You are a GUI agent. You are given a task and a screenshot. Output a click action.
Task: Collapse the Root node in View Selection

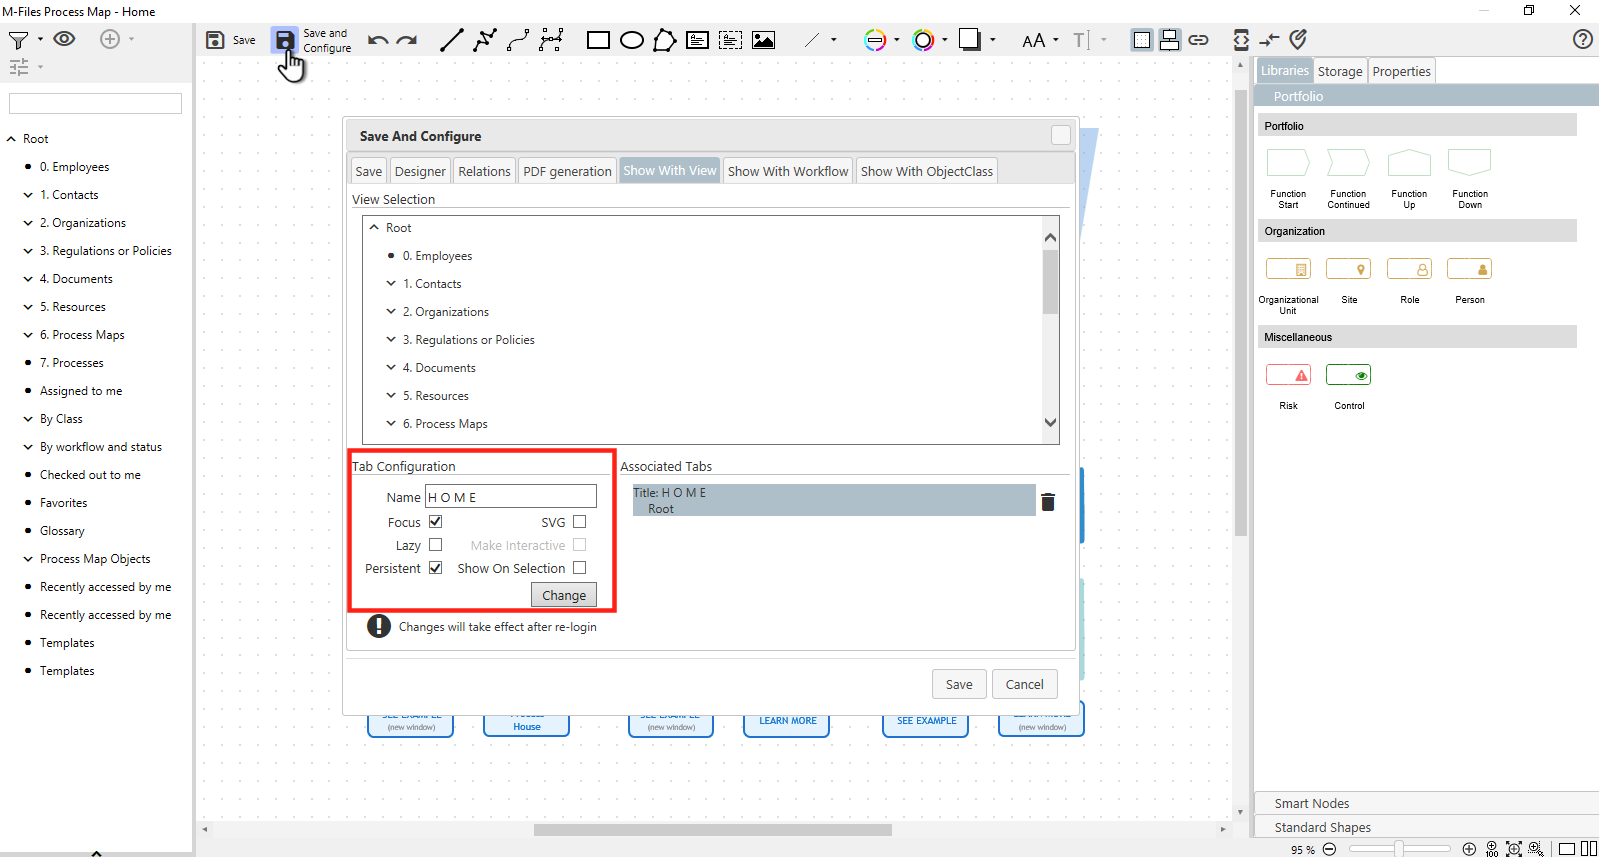coord(374,228)
